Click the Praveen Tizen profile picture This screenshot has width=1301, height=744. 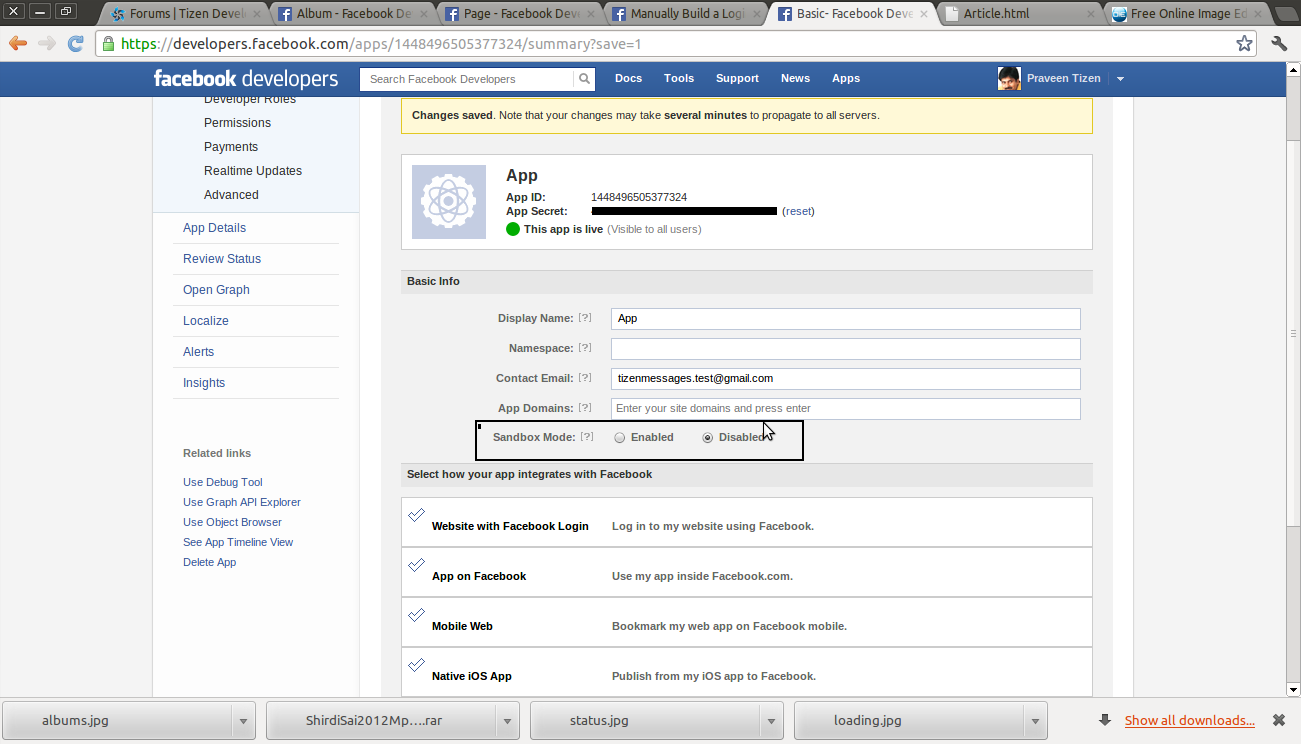point(1009,79)
